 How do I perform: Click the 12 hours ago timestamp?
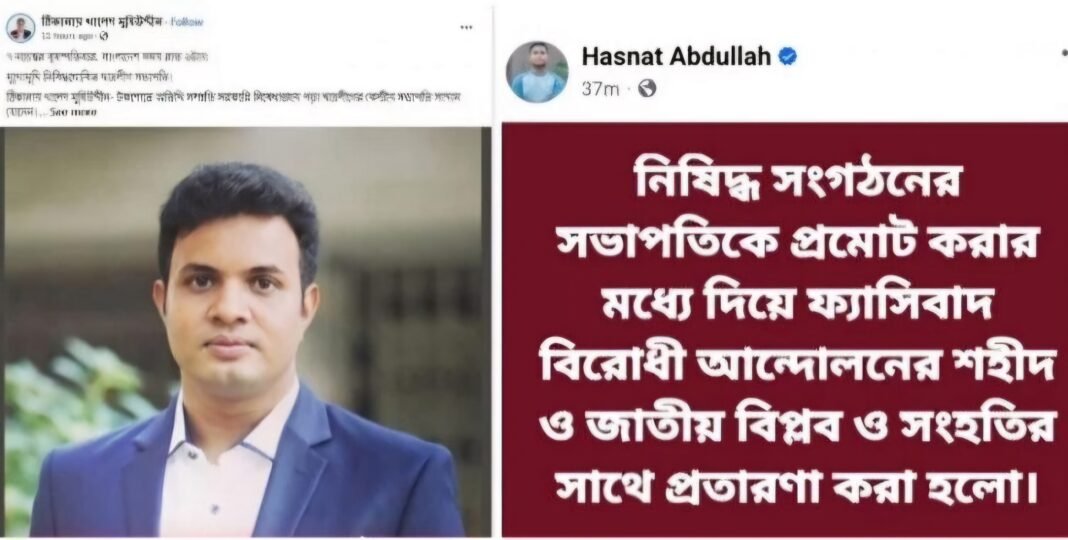(68, 35)
